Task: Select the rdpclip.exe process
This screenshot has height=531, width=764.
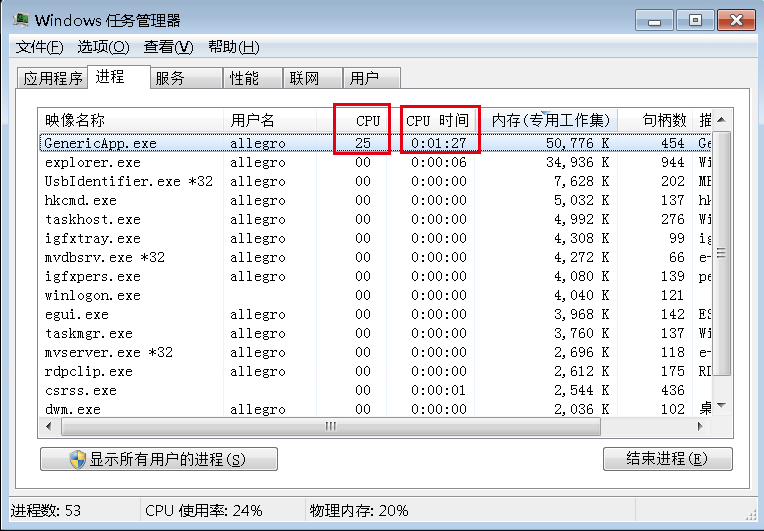Action: (x=375, y=371)
